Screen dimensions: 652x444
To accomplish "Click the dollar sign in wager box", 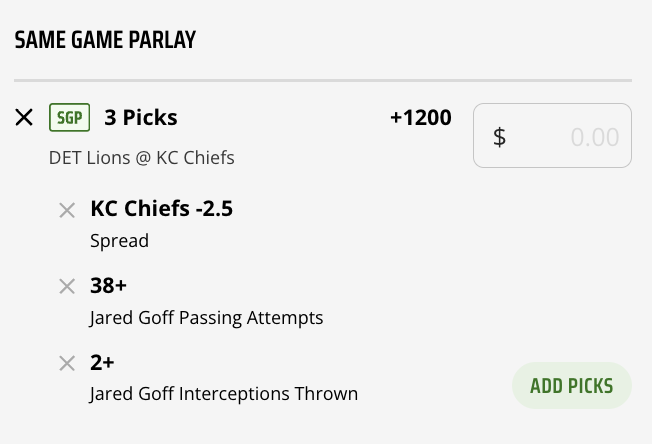I will [x=499, y=137].
